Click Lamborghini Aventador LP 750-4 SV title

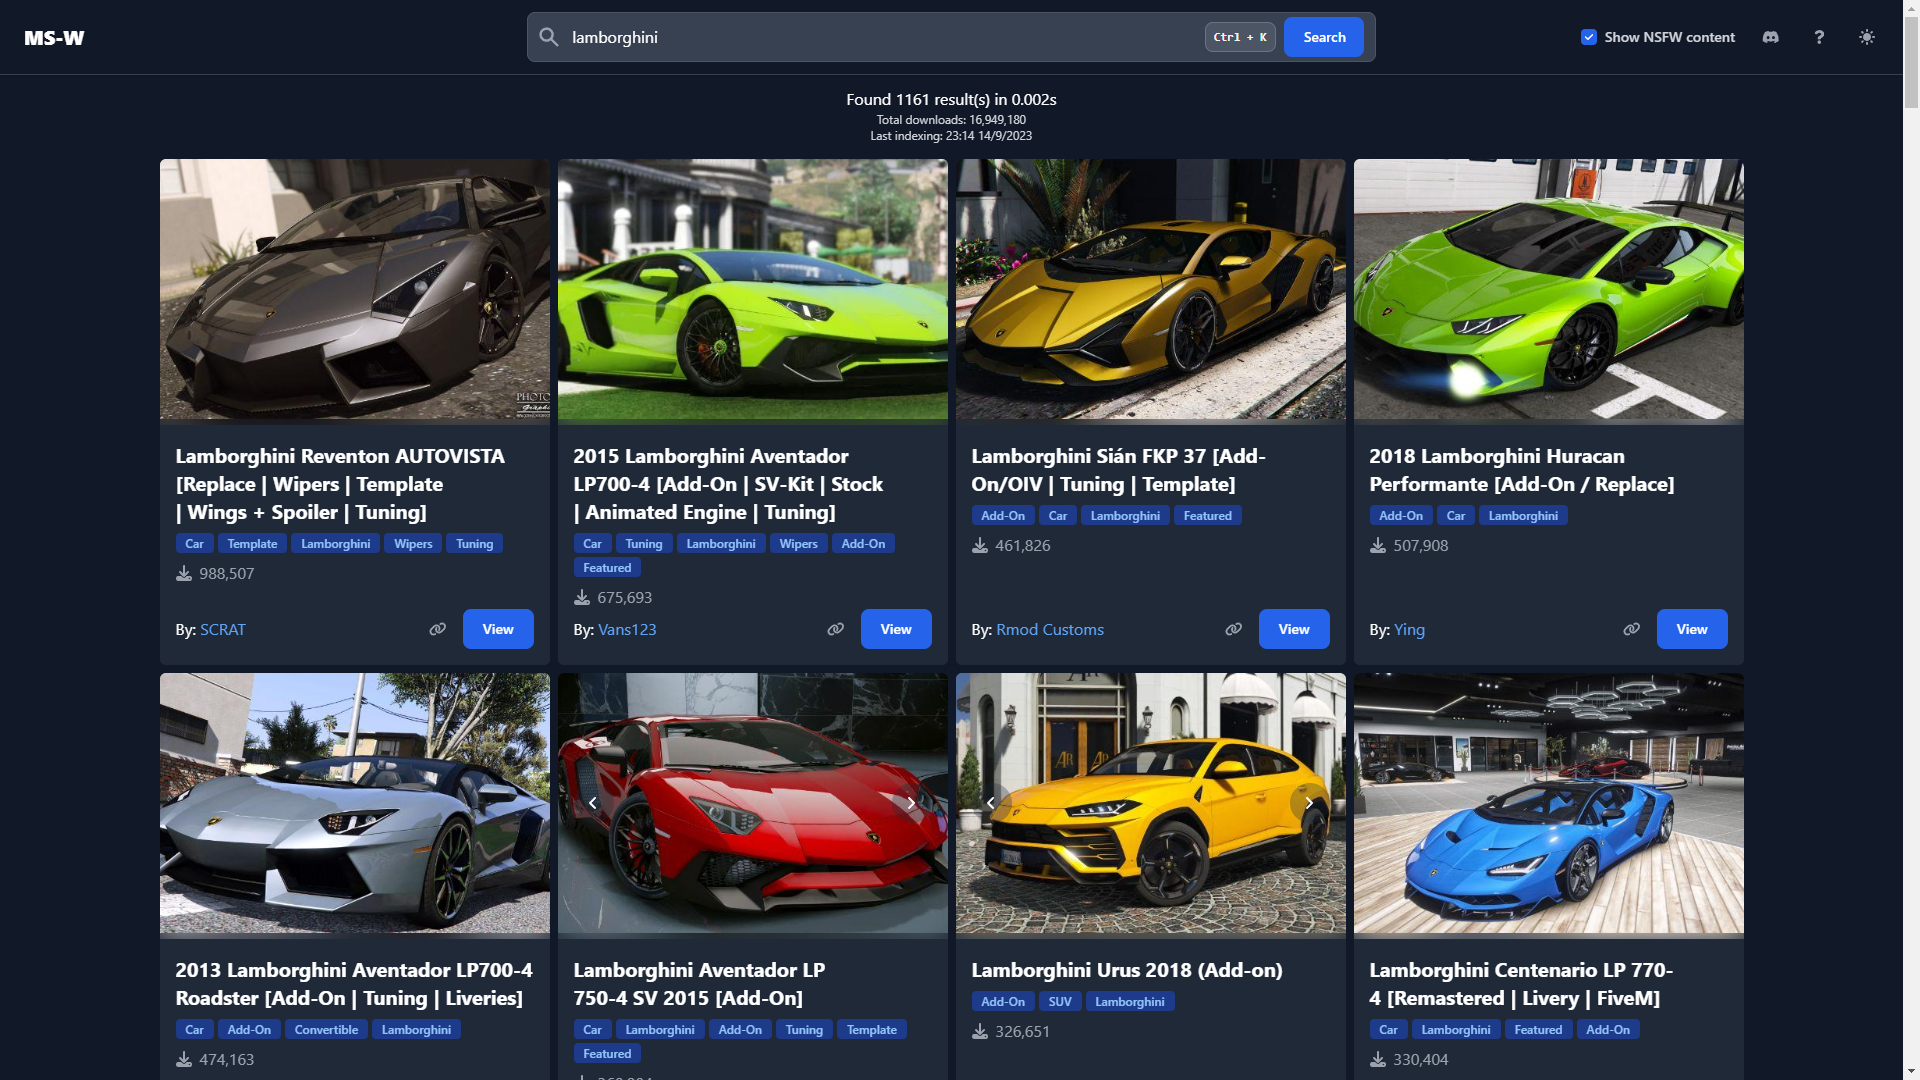coord(699,984)
